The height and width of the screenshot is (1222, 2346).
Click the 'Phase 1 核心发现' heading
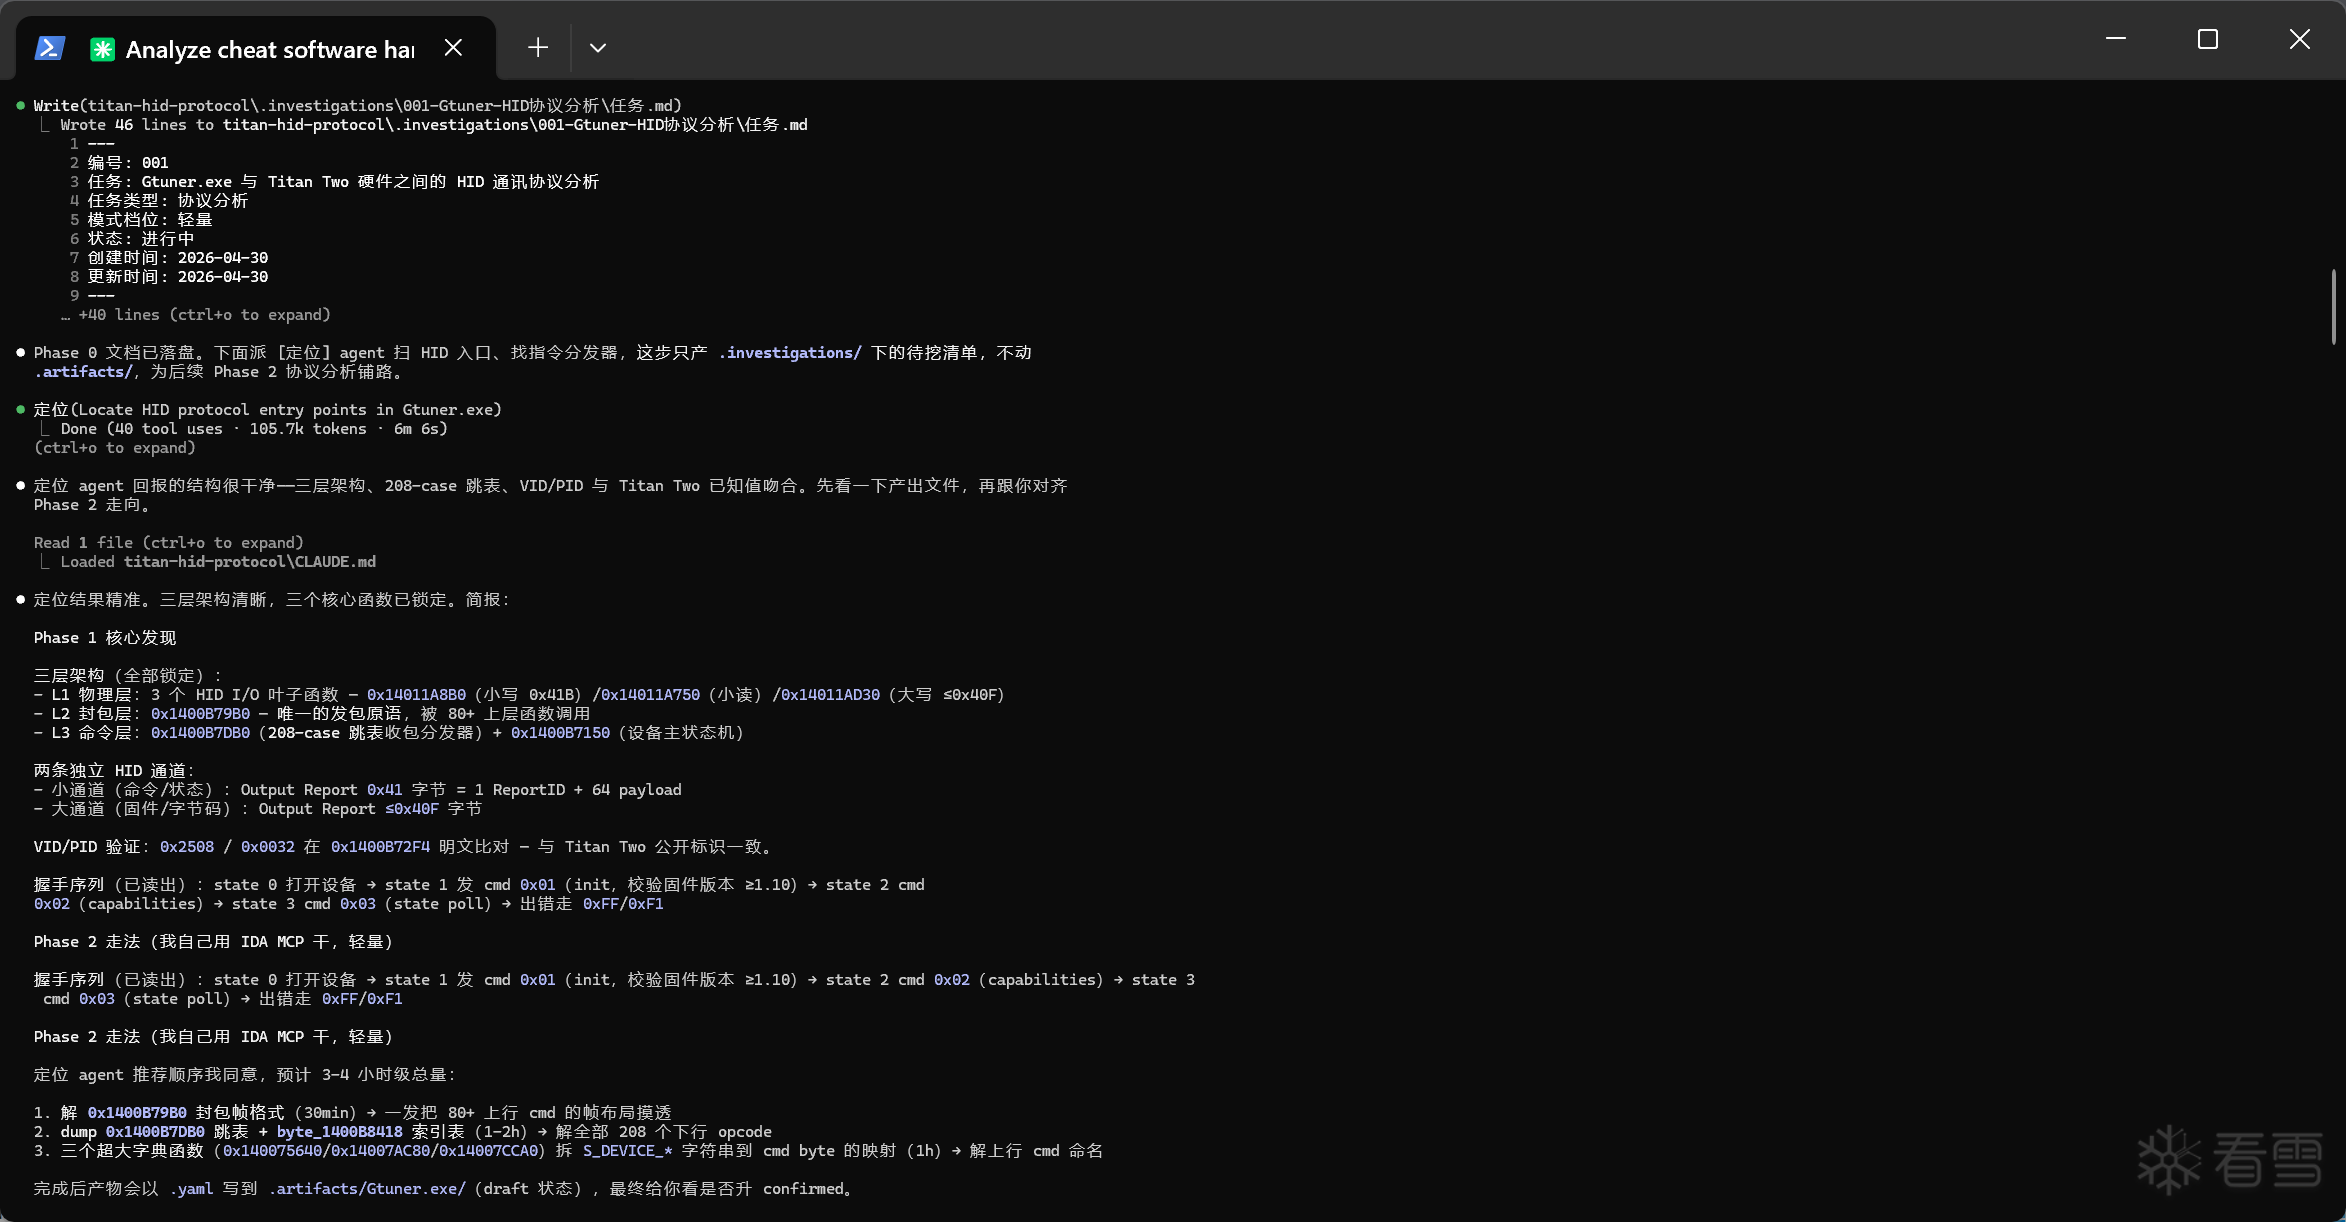point(105,638)
